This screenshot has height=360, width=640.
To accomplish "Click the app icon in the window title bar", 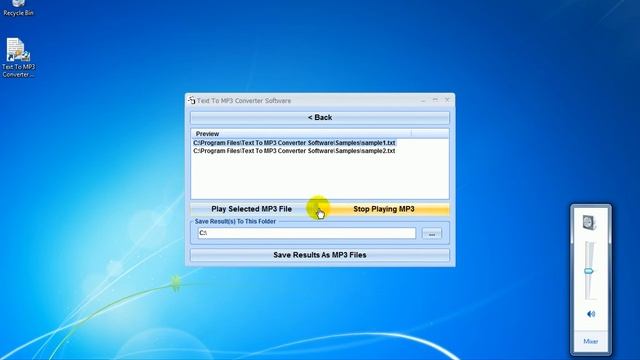I will (x=191, y=100).
